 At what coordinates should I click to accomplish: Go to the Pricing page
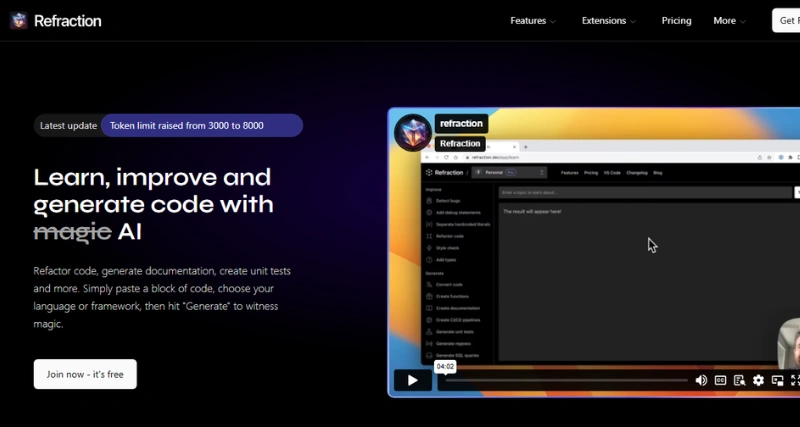click(676, 21)
